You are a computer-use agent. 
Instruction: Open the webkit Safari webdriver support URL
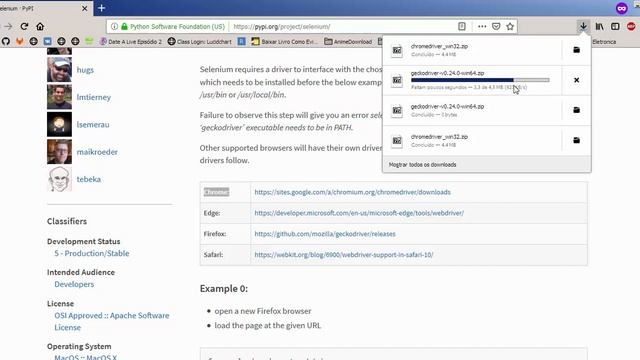point(344,255)
